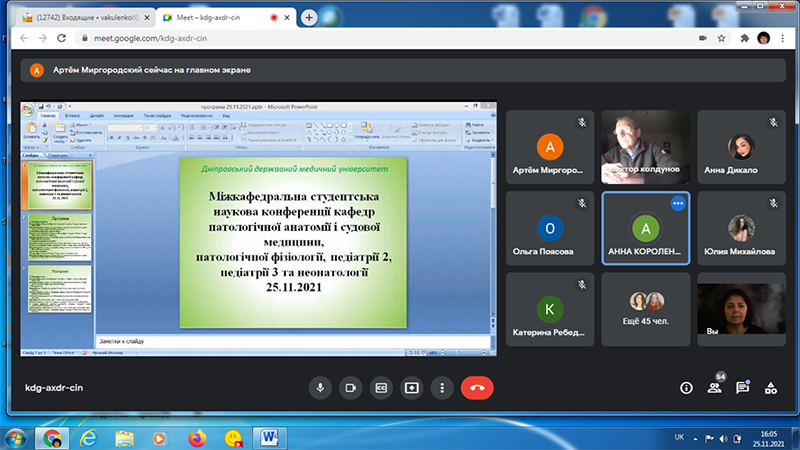800x450 pixels.
Task: Click the Present now screen-share icon
Action: click(x=411, y=387)
